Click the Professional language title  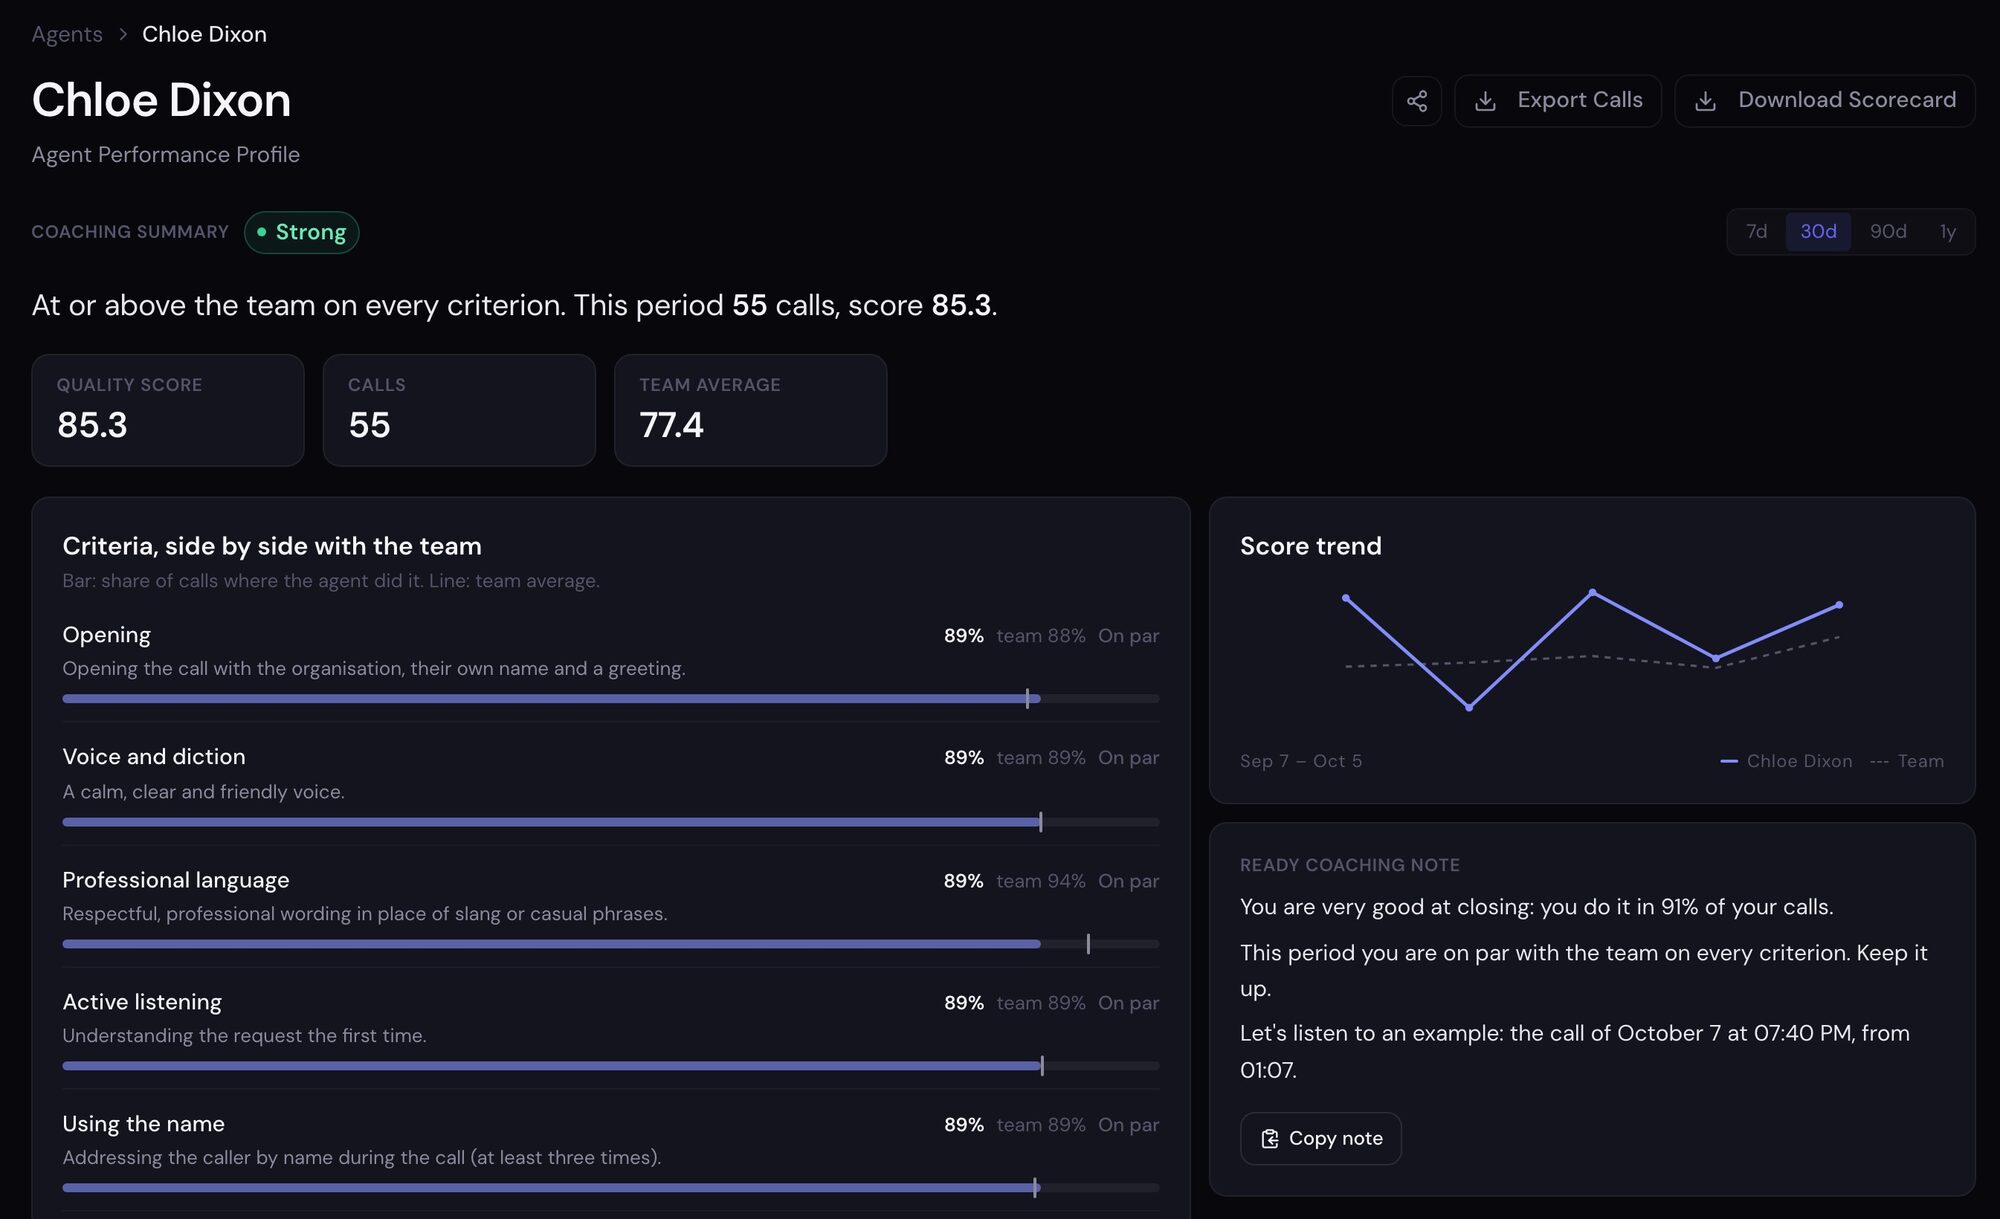[176, 880]
